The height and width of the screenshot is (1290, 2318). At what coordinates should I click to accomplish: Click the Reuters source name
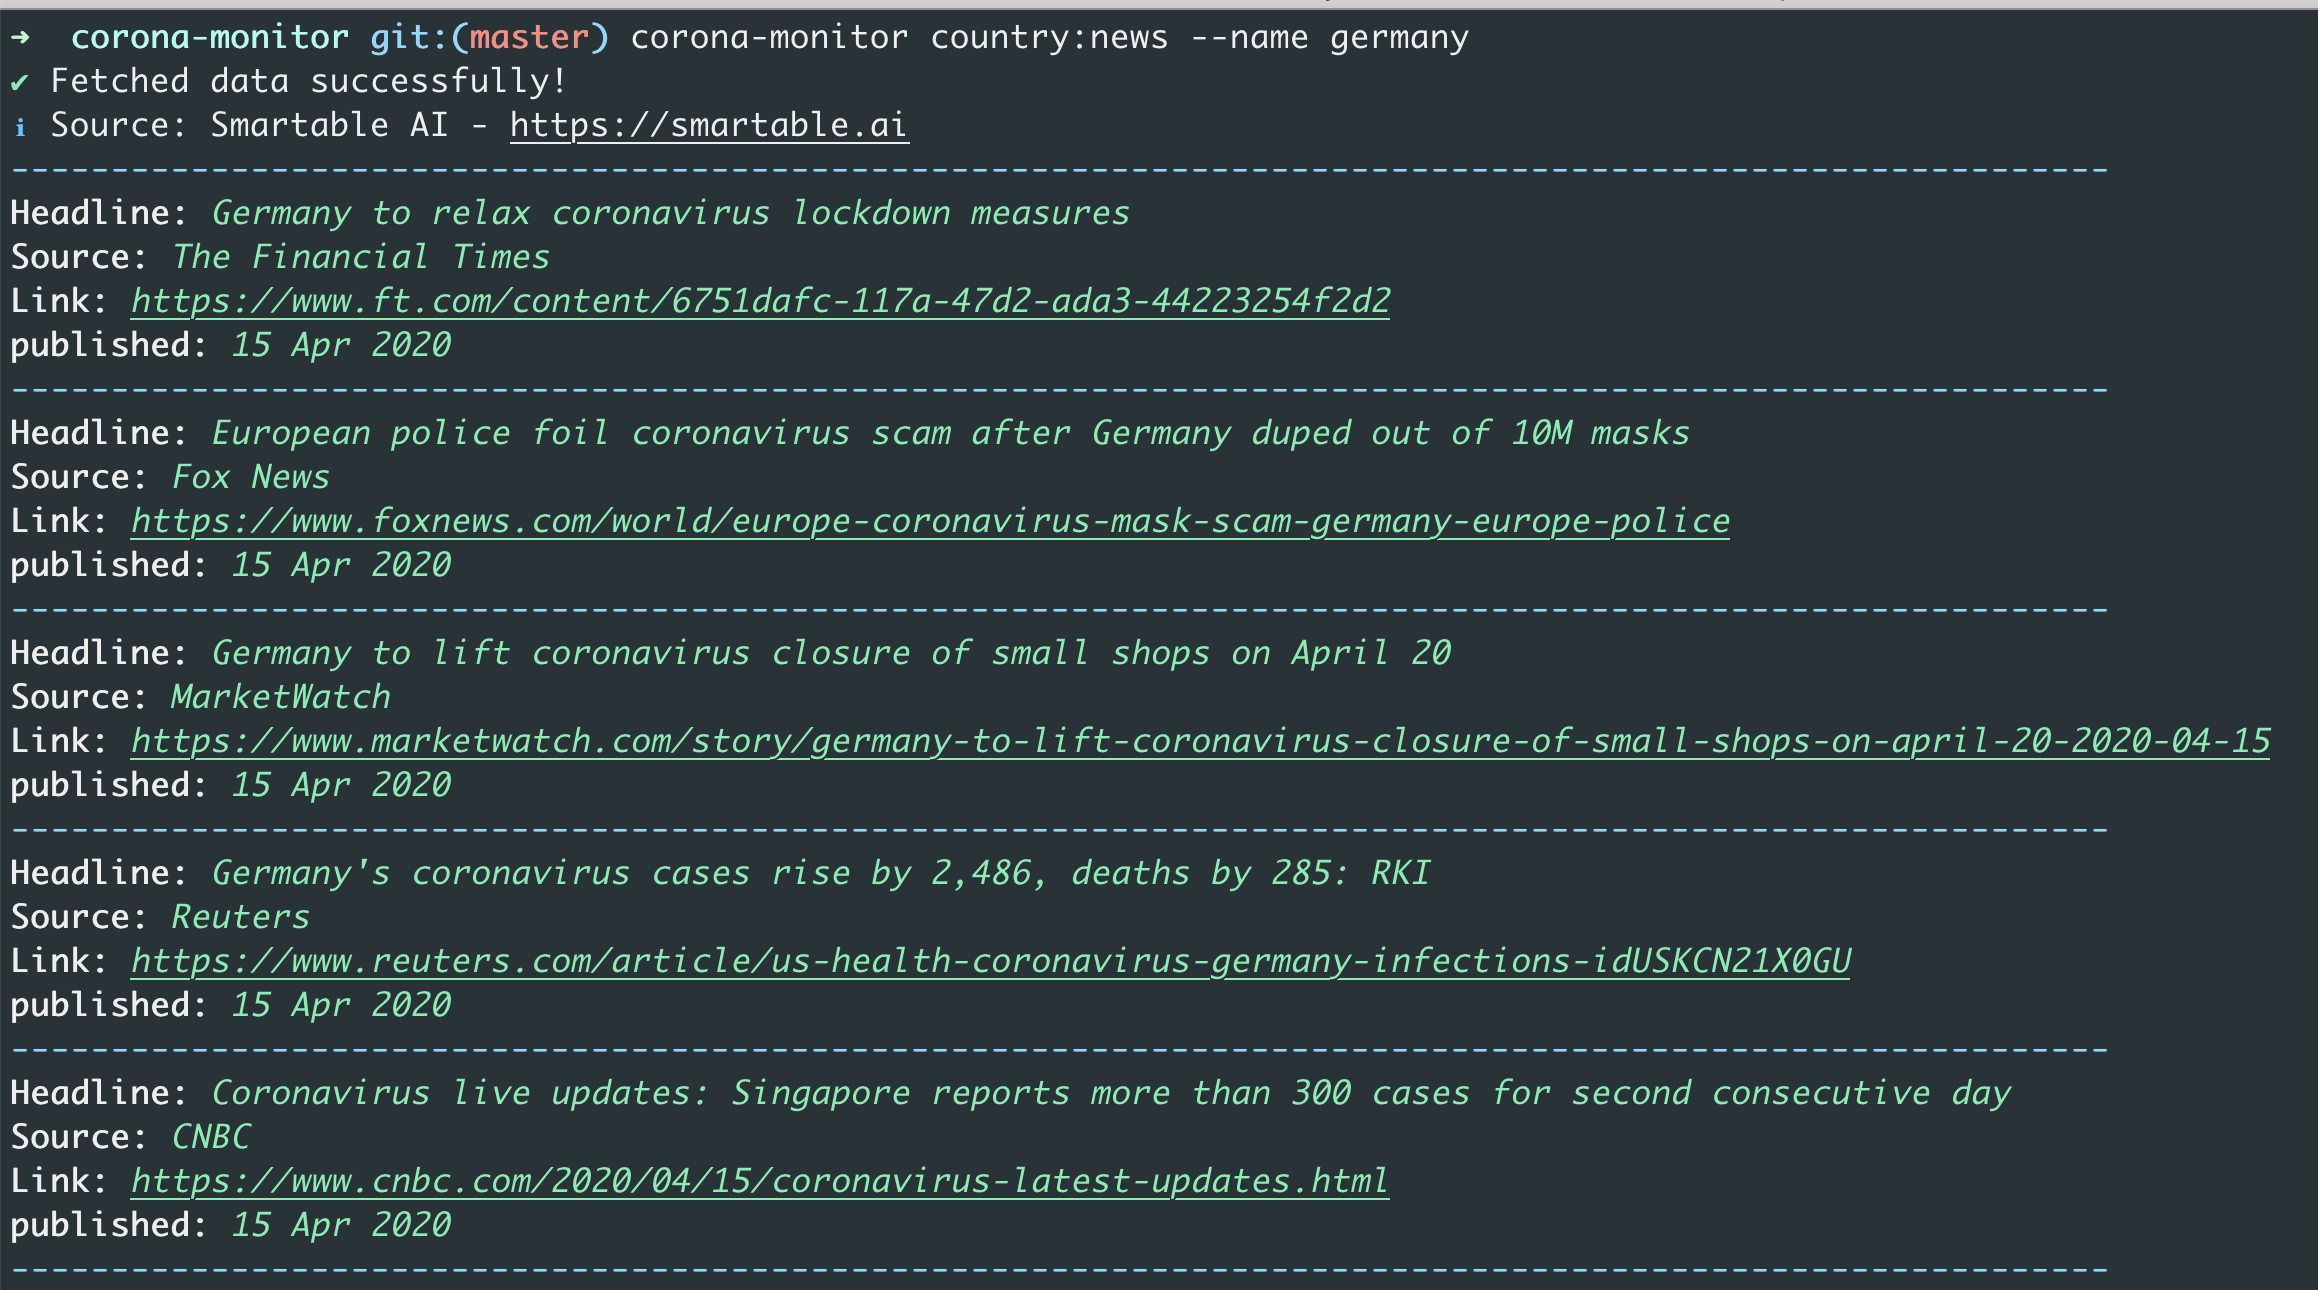click(240, 917)
